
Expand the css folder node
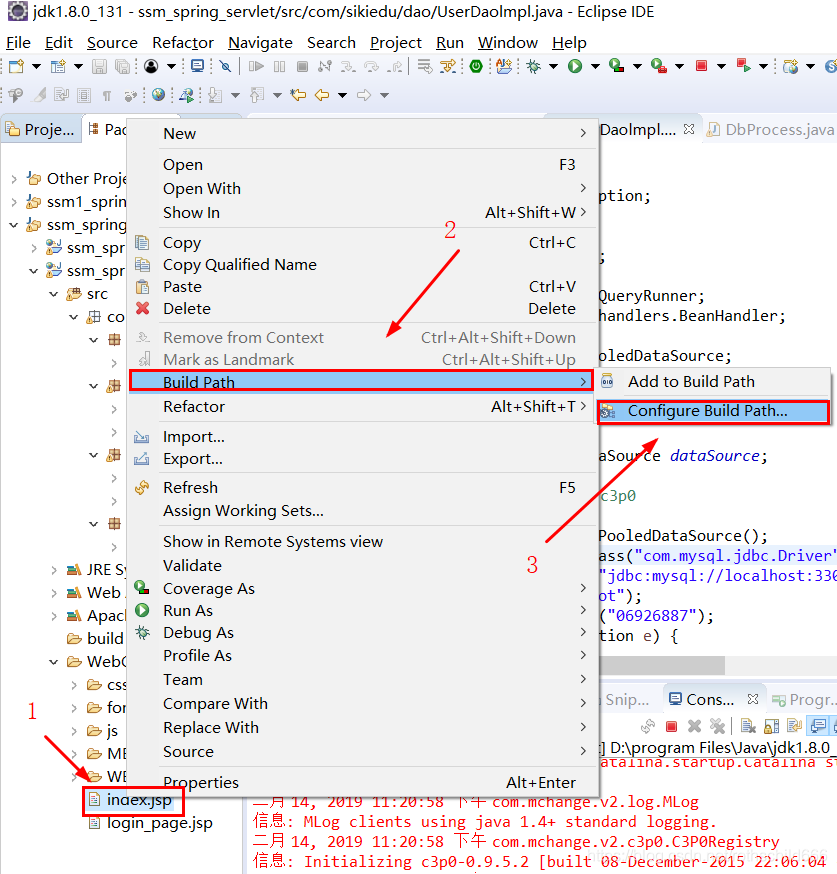tap(74, 685)
